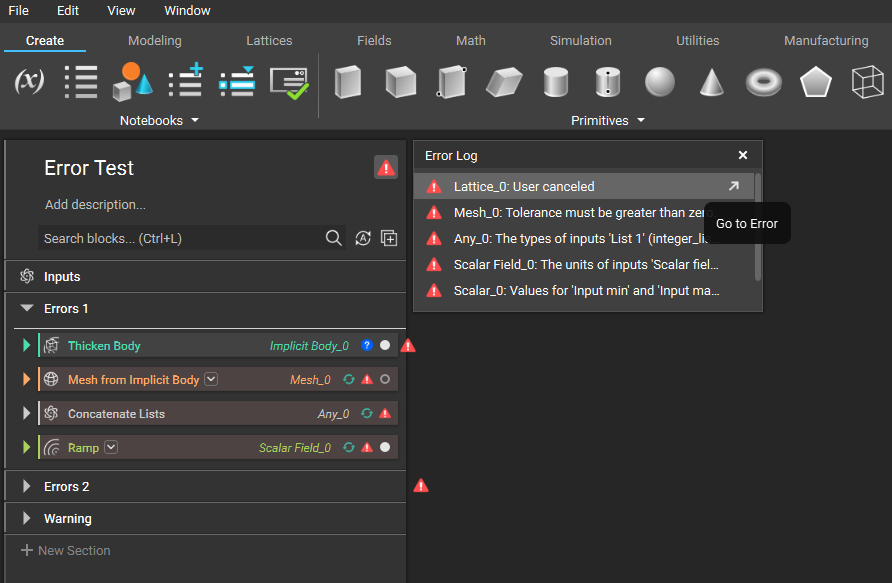The height and width of the screenshot is (583, 892).
Task: Expand the Ramp block
Action: coord(26,448)
